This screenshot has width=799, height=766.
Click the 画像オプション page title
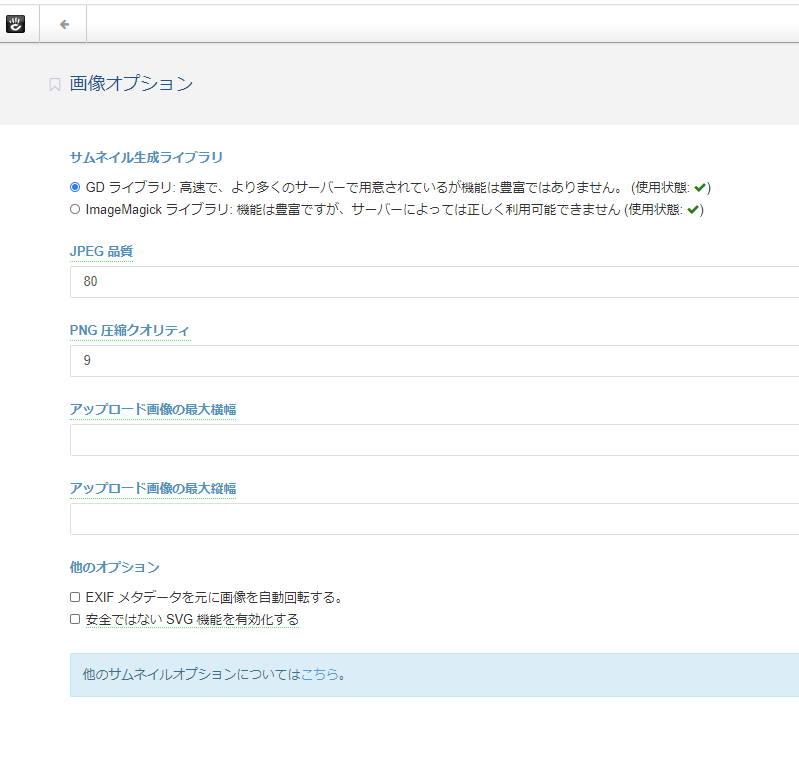(131, 84)
